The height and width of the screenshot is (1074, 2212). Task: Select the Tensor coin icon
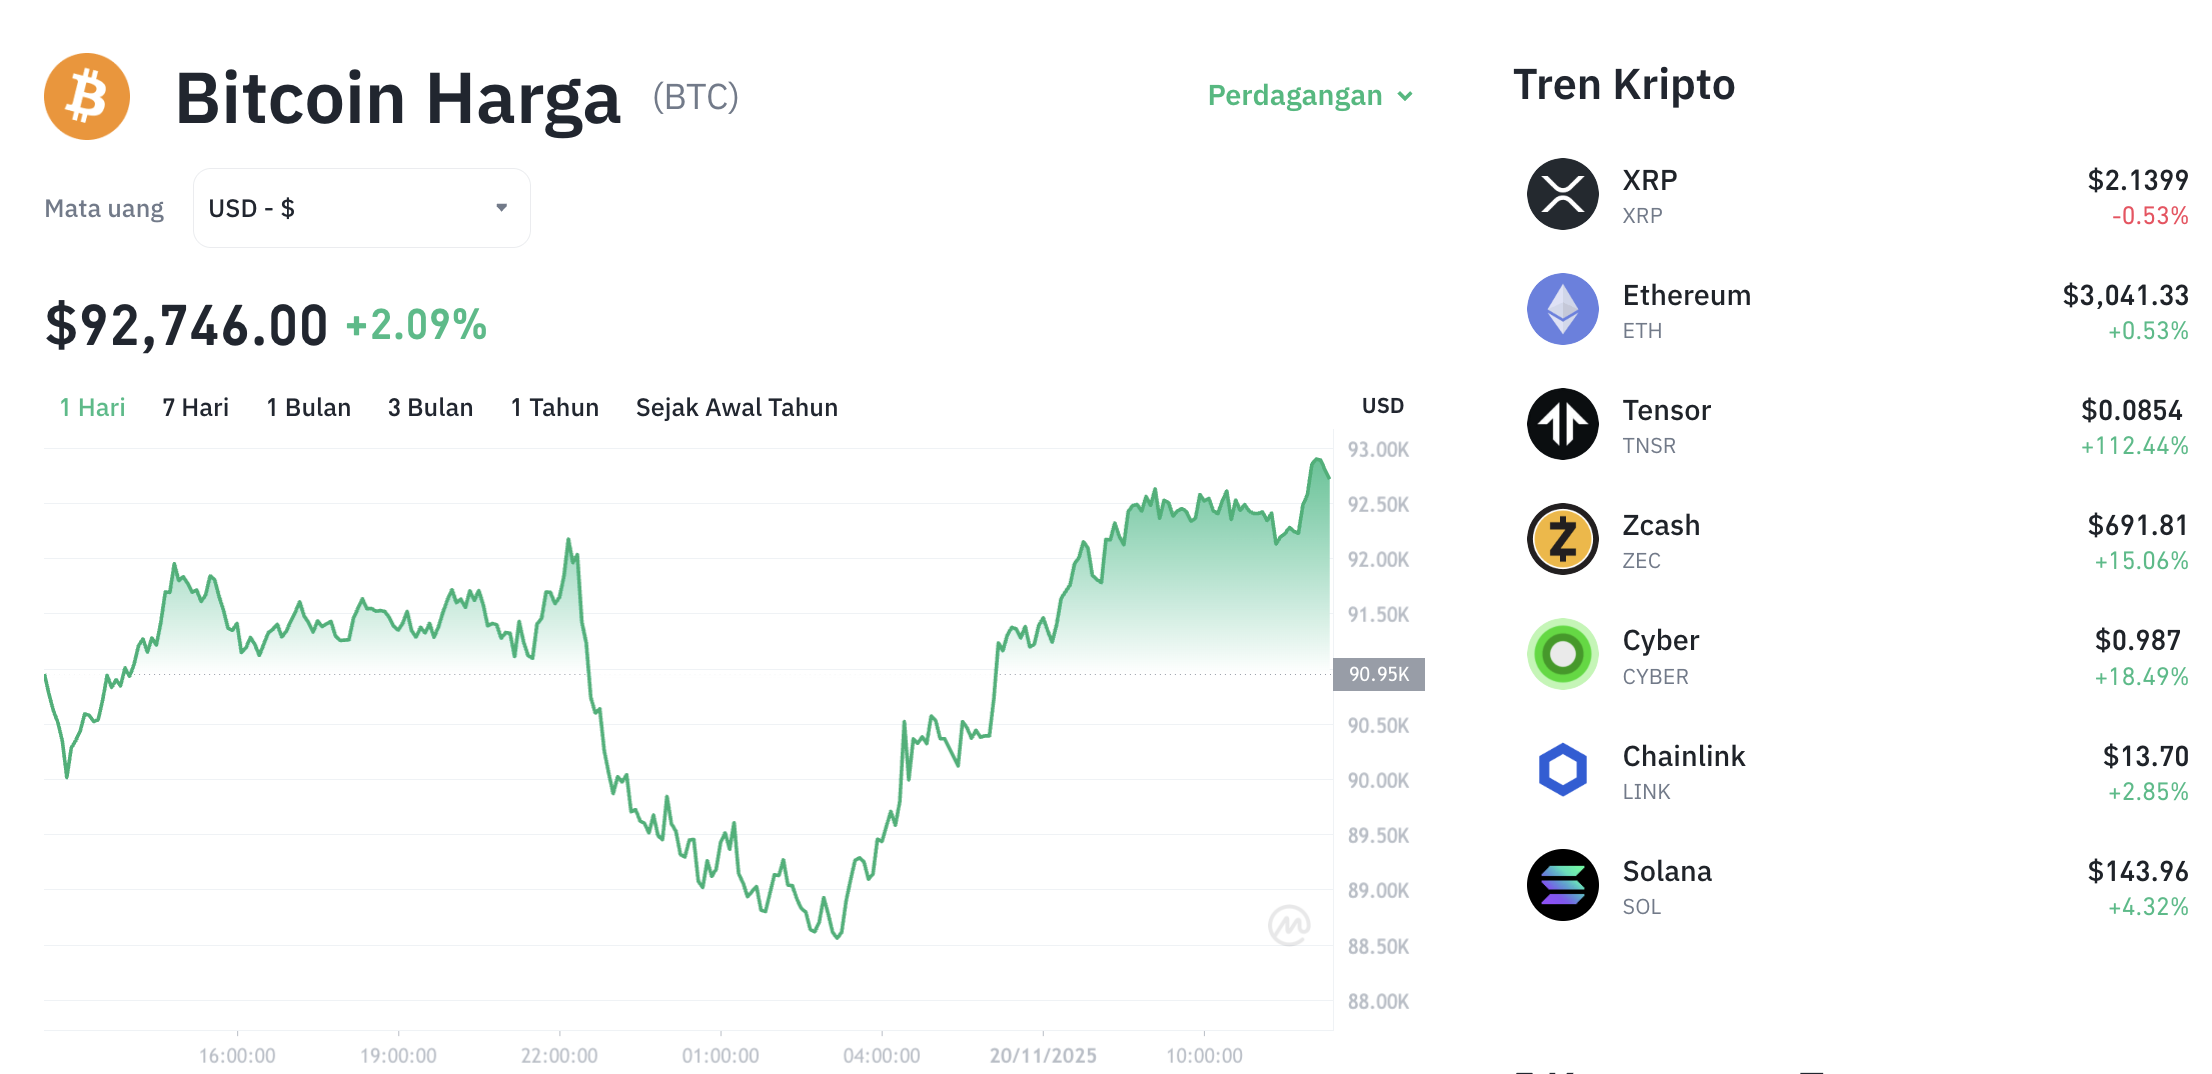tap(1562, 425)
